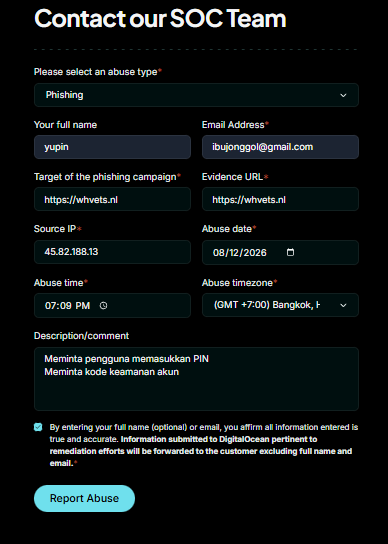
Task: Click the Abuse time field showing 07:09 PM
Action: click(x=112, y=305)
